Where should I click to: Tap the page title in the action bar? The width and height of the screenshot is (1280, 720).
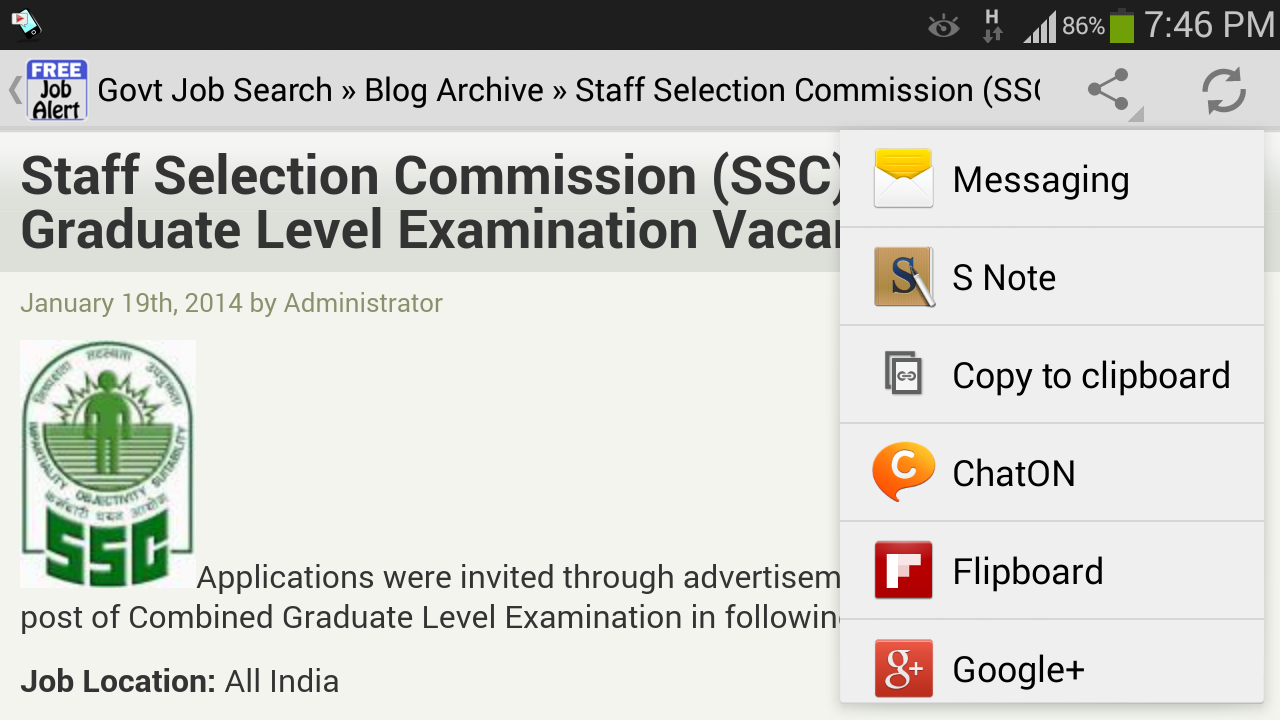tap(568, 90)
